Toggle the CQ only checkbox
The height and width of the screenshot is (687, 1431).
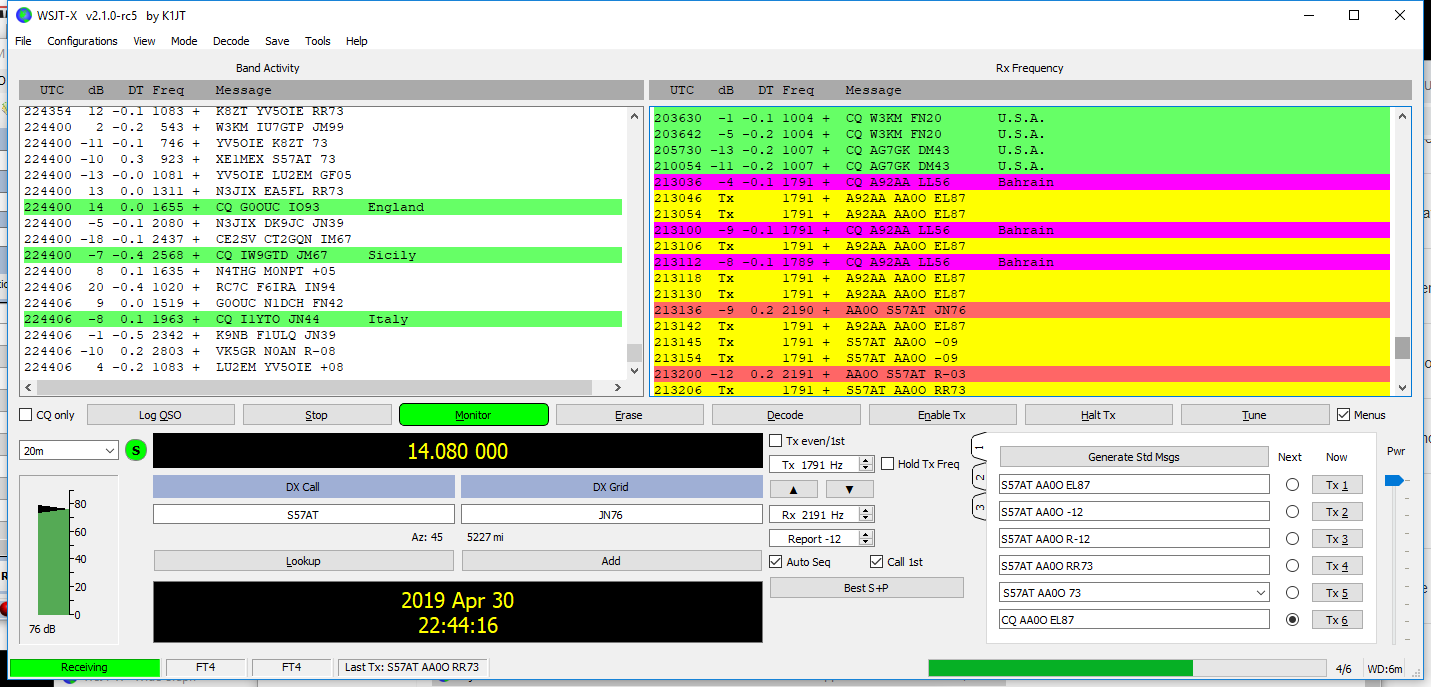click(26, 415)
